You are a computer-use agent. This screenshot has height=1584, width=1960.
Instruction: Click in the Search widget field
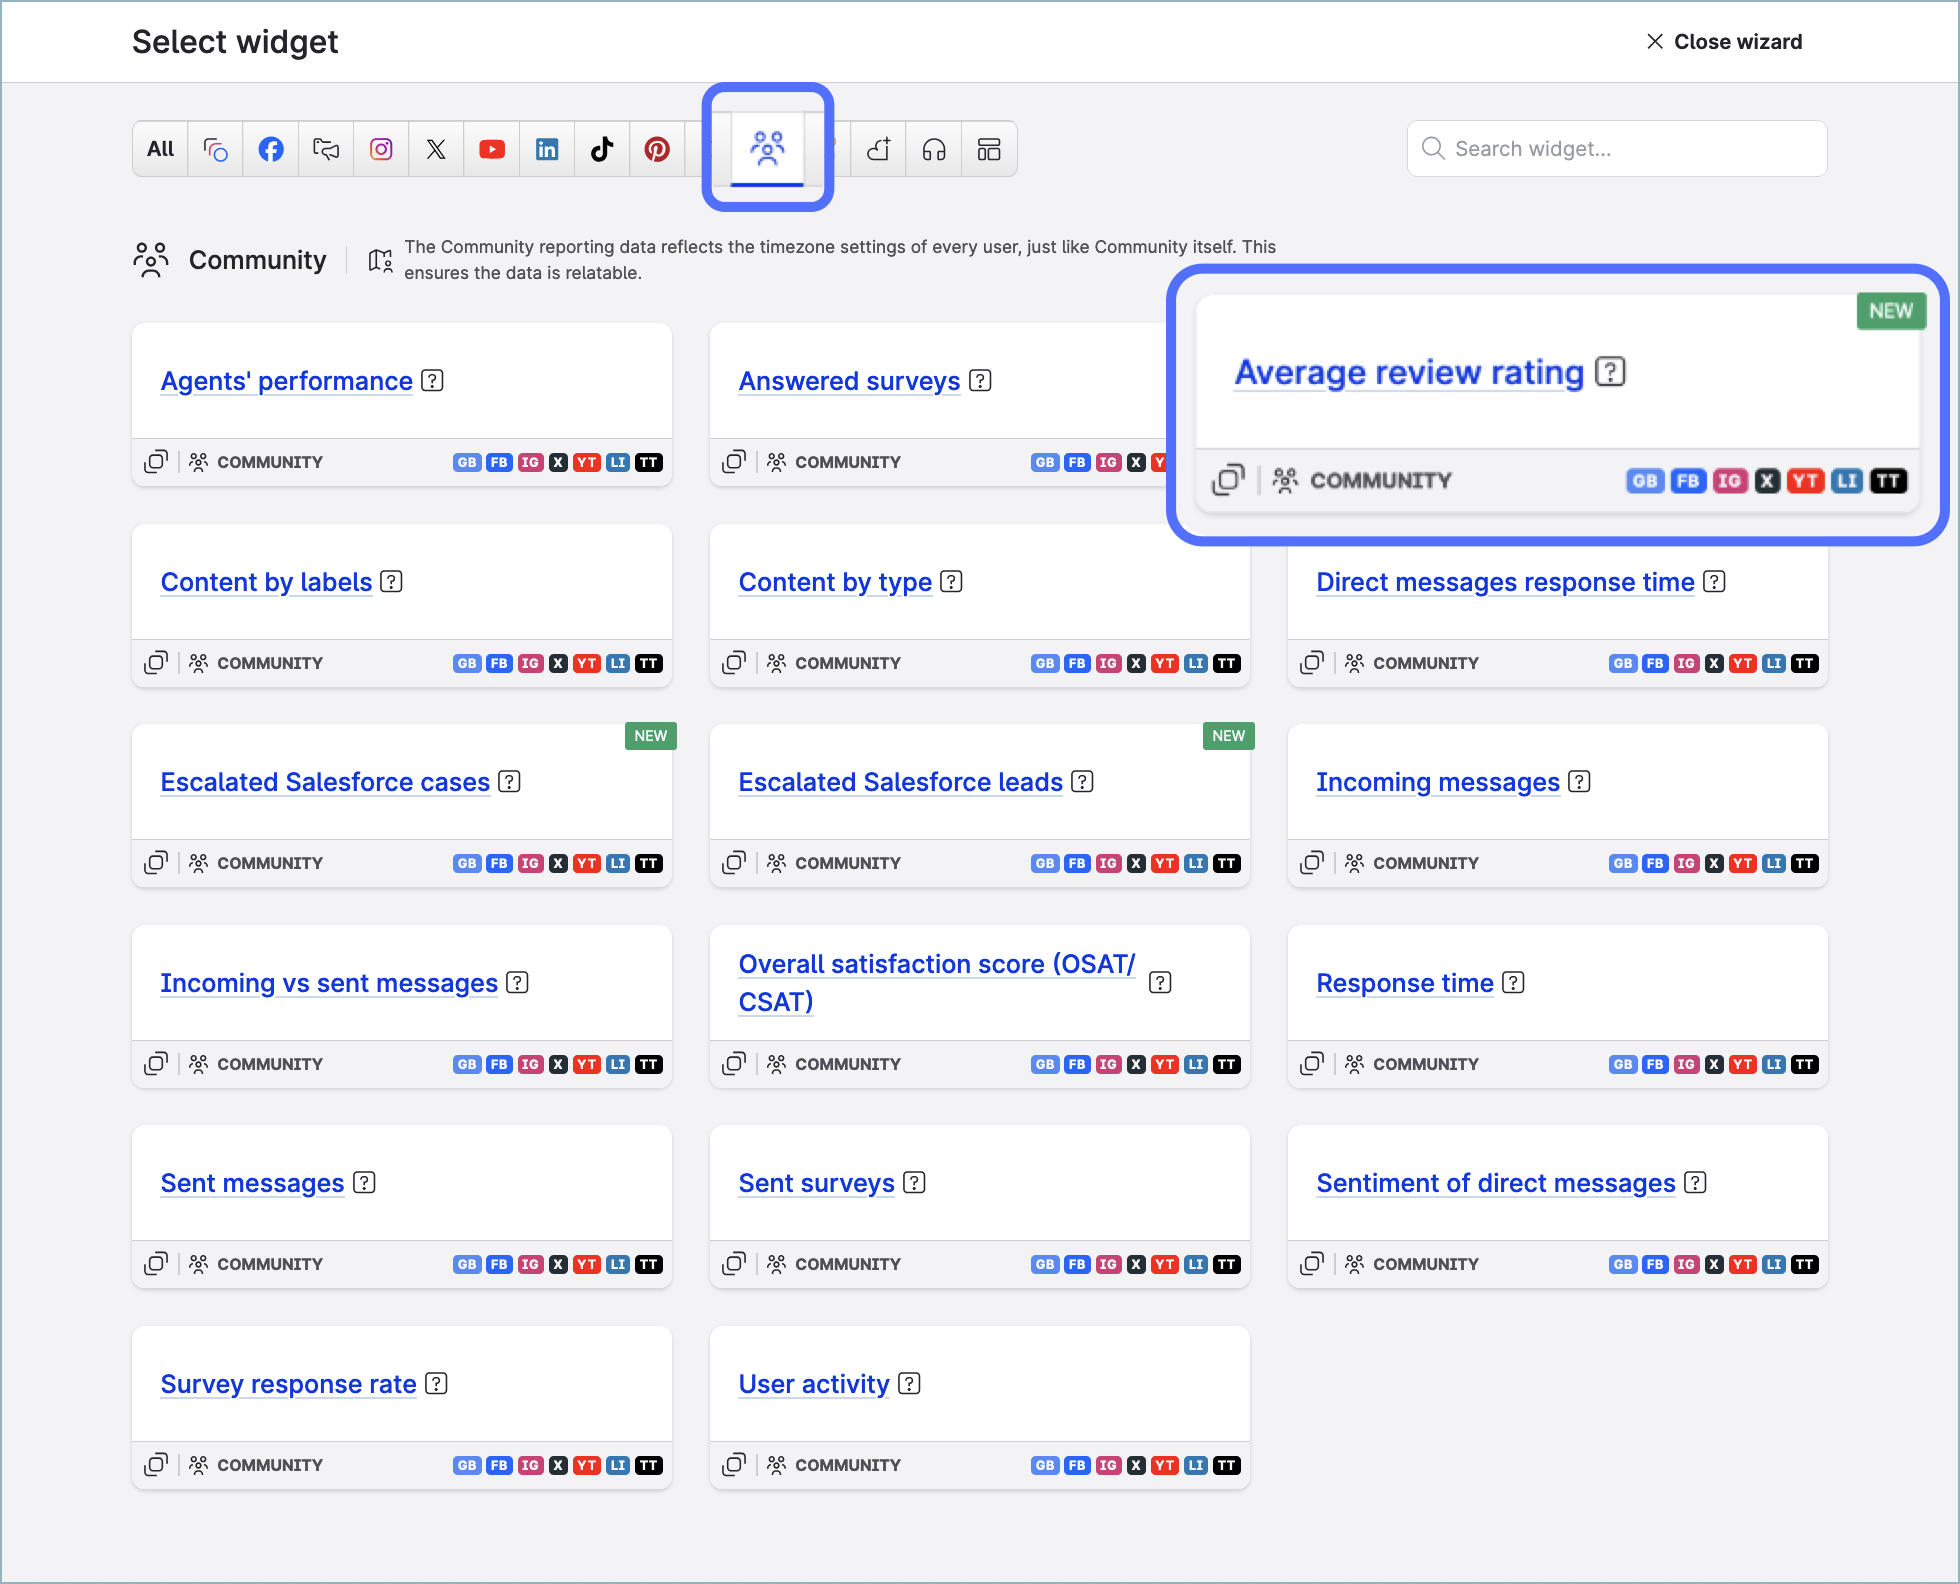1616,148
